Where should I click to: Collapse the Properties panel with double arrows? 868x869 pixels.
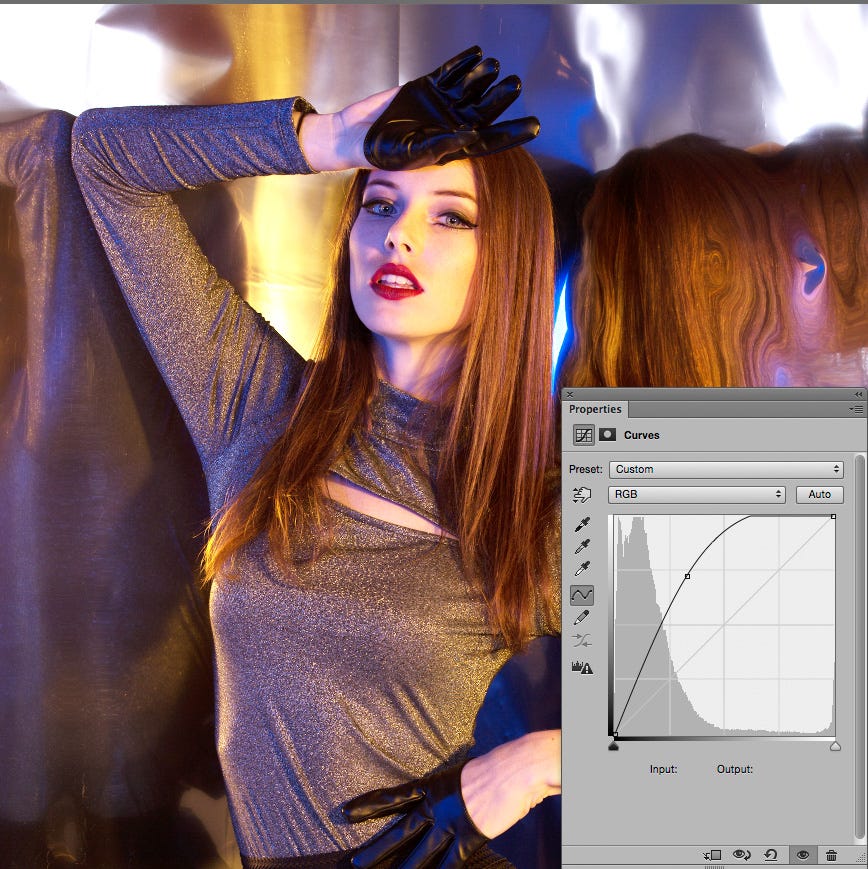pyautogui.click(x=859, y=394)
